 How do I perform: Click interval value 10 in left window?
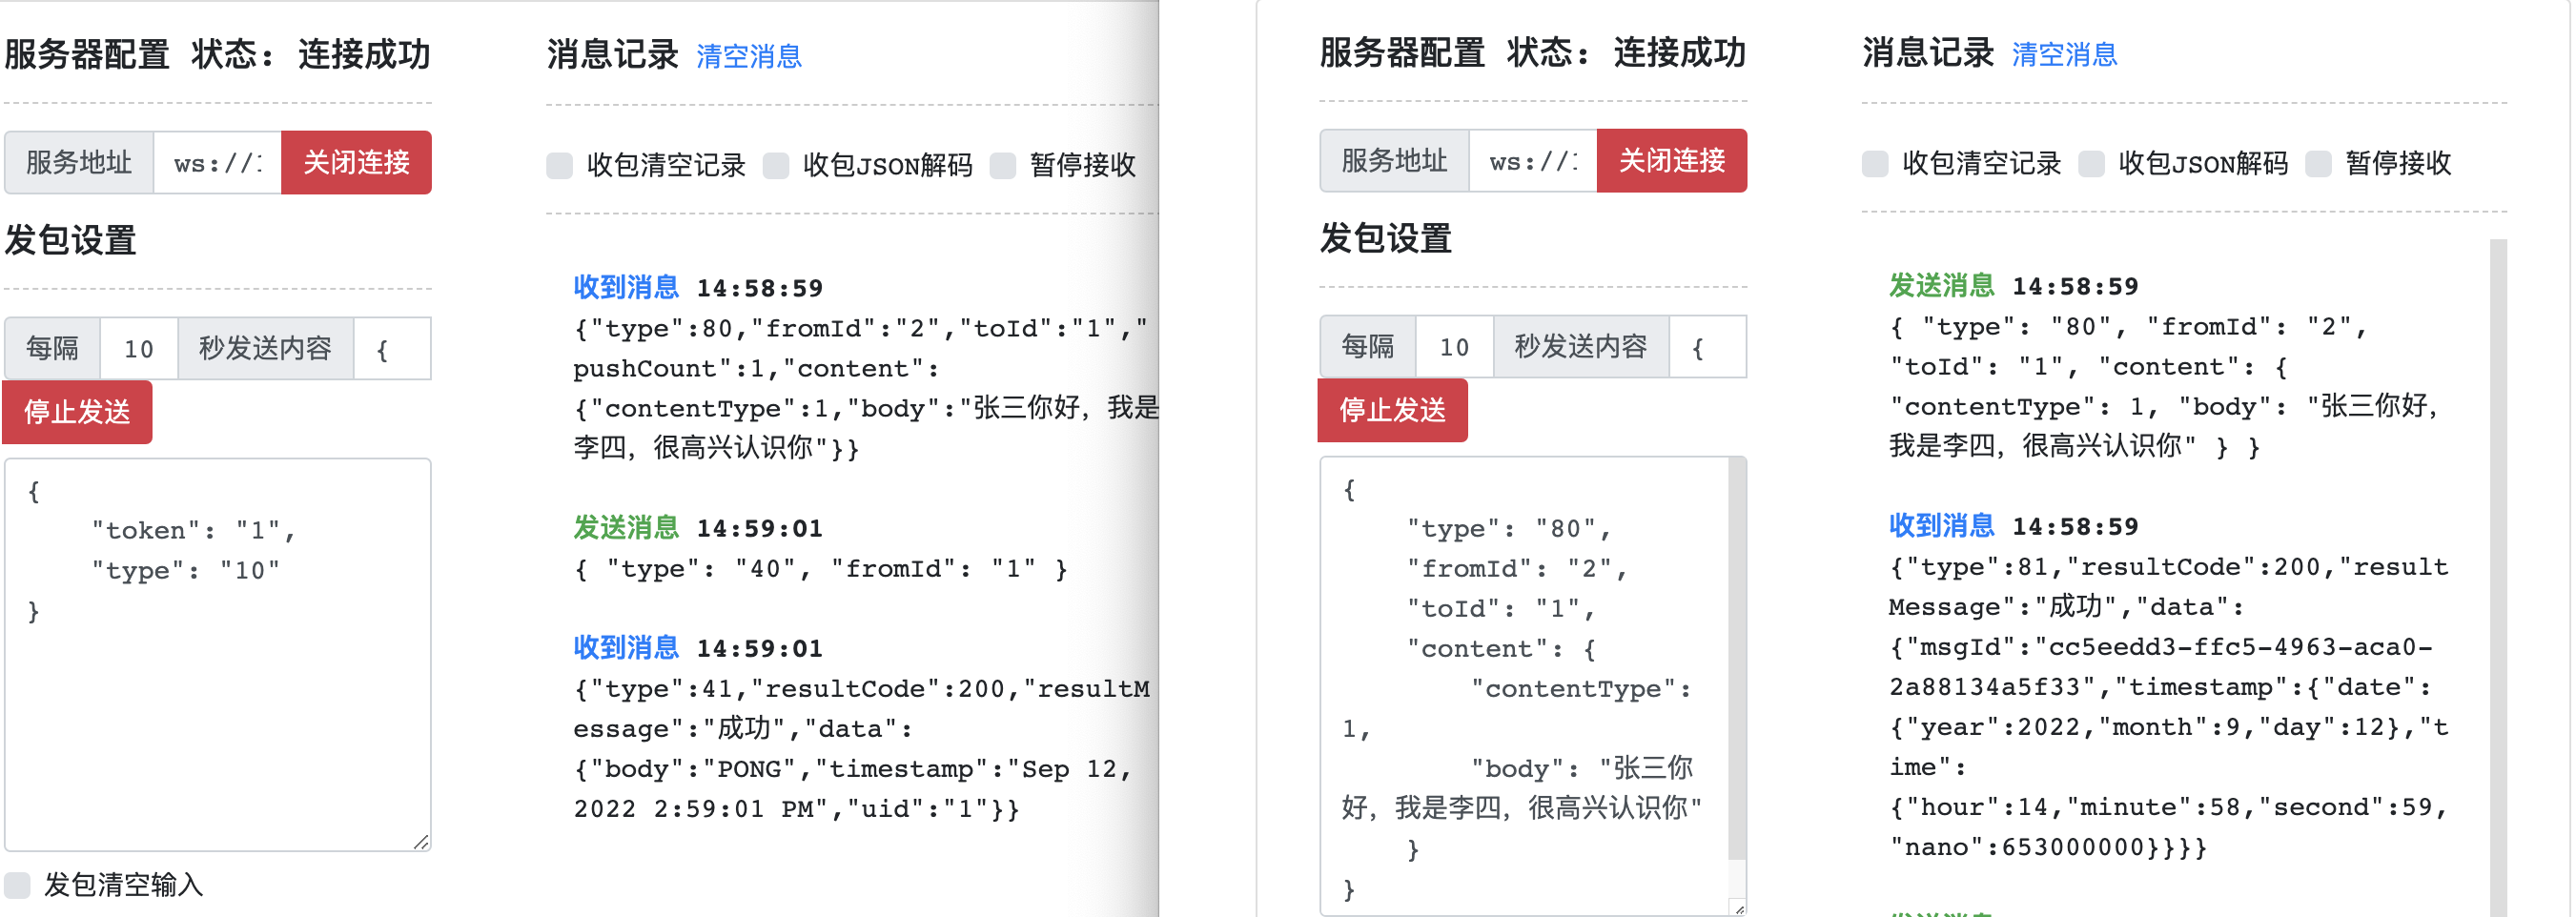pos(139,349)
